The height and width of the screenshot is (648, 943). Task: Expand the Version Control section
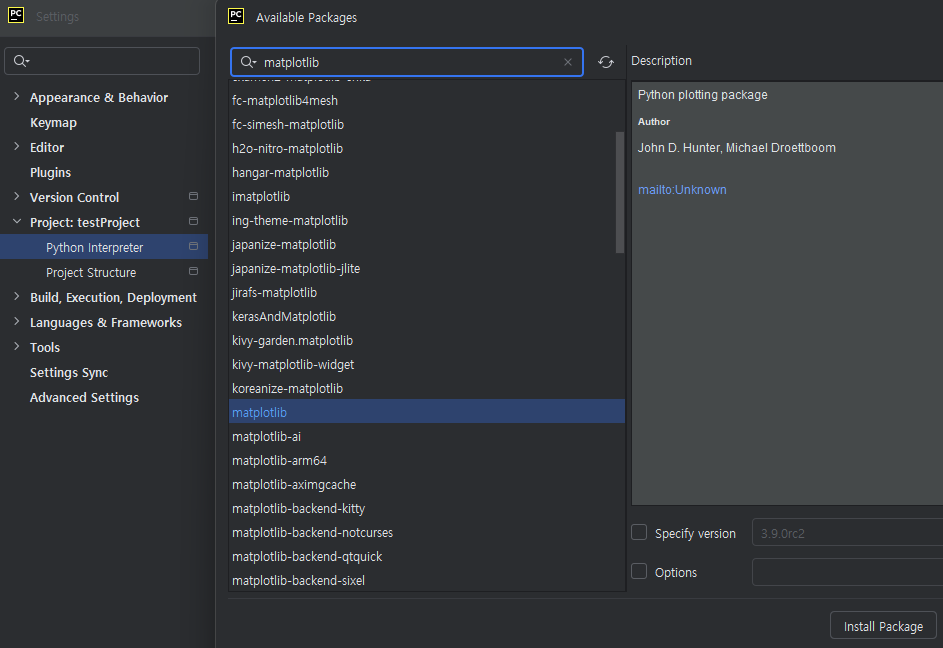click(x=16, y=196)
